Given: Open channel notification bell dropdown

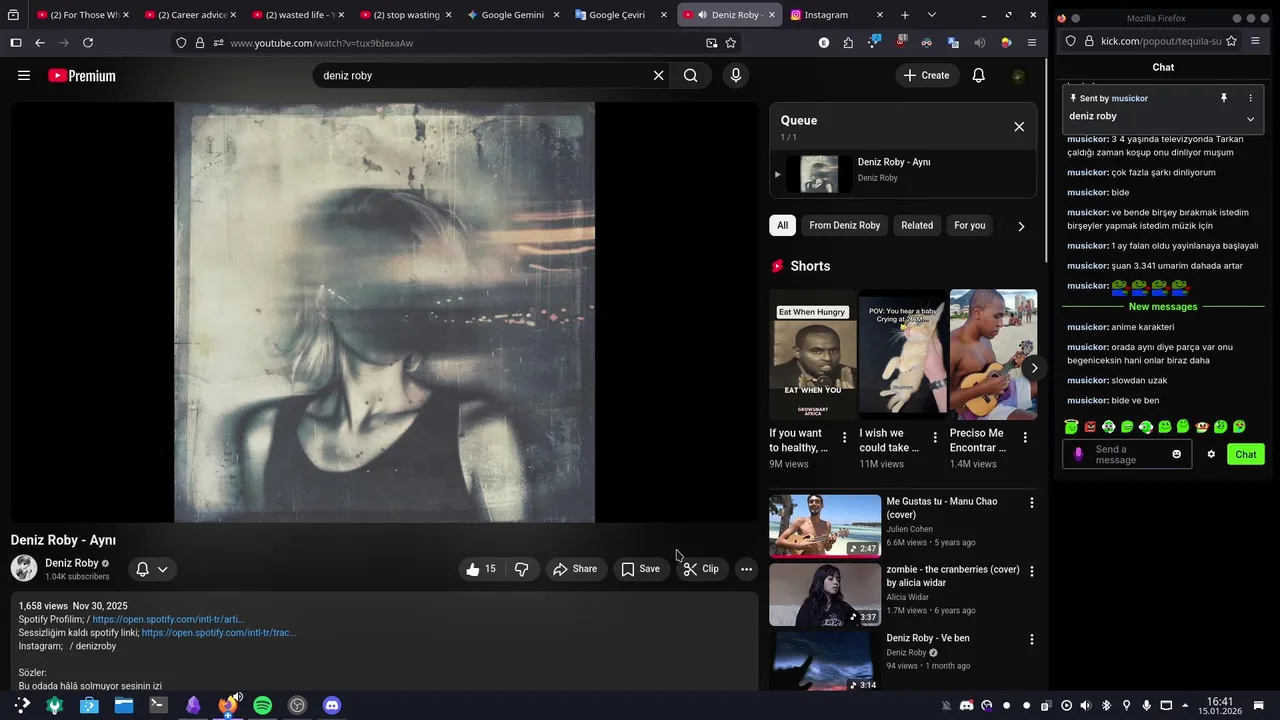Looking at the screenshot, I should [x=152, y=569].
